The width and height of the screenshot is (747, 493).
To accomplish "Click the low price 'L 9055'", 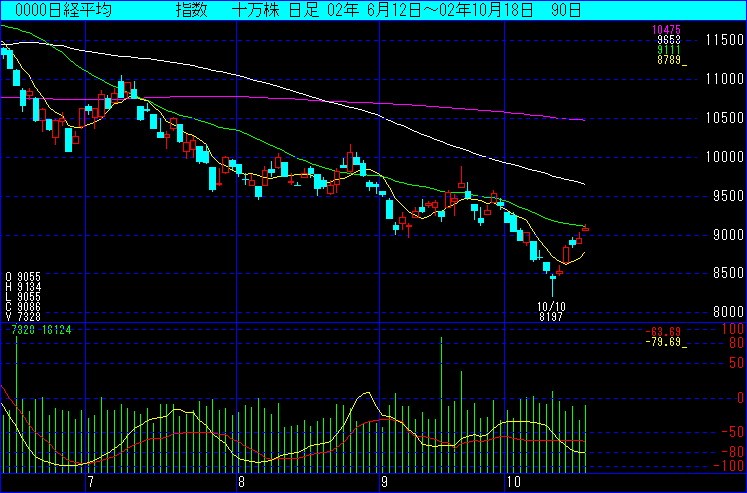I will (x=23, y=297).
